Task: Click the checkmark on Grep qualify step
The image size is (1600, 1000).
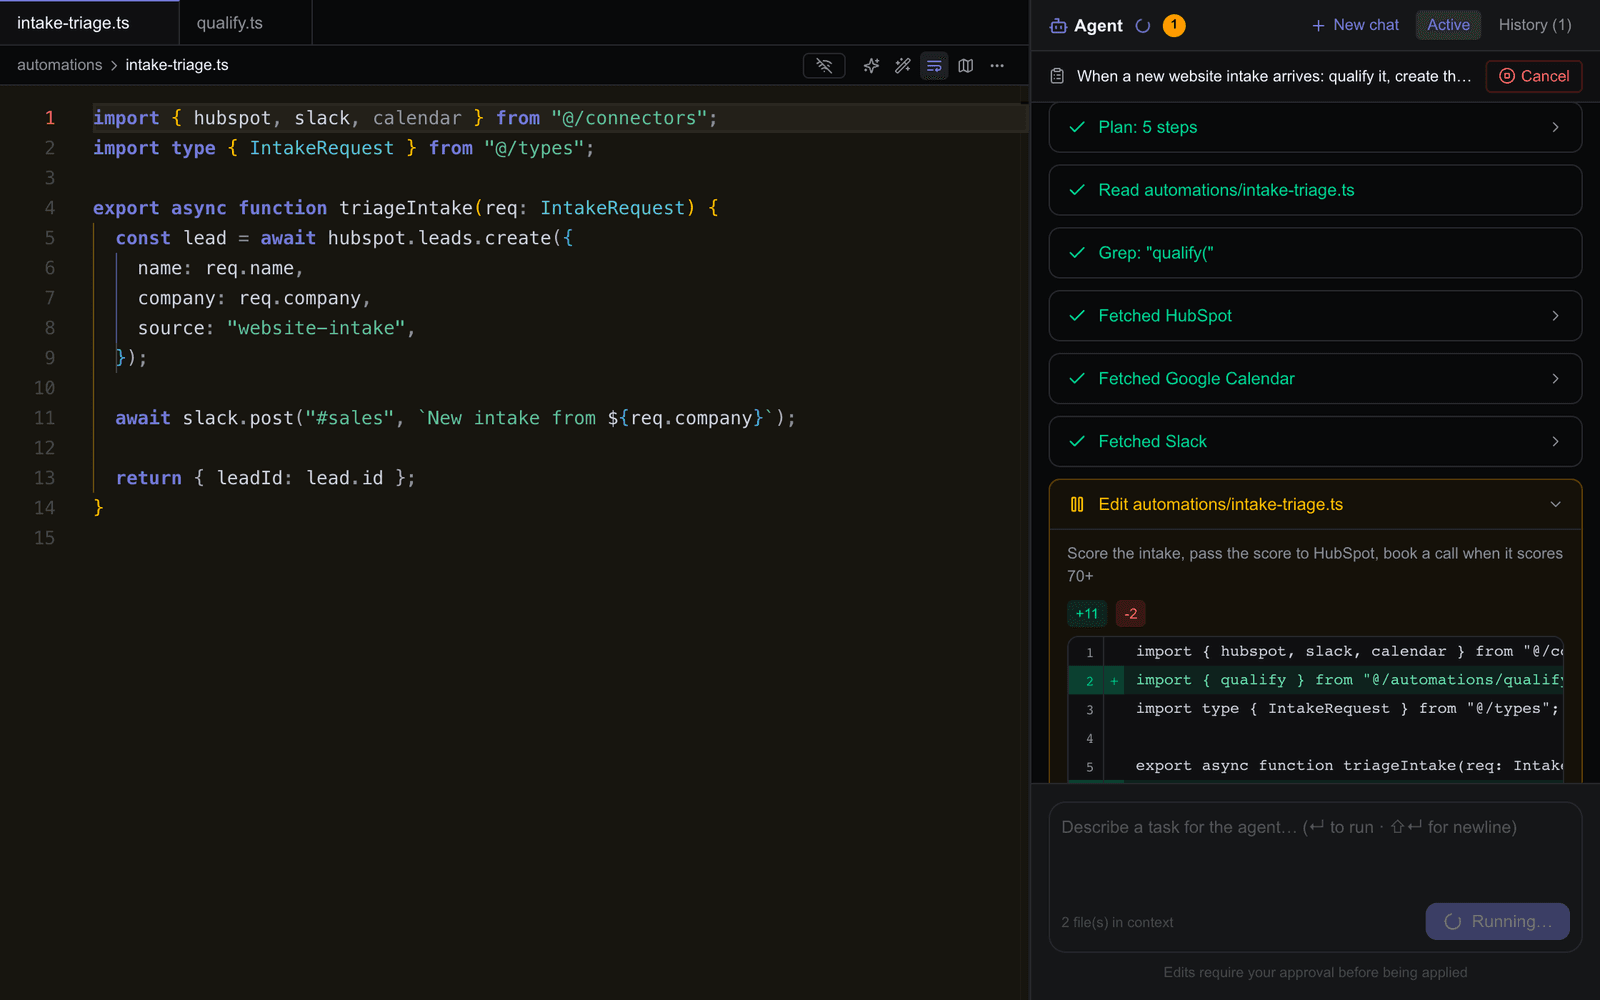Action: [1077, 253]
